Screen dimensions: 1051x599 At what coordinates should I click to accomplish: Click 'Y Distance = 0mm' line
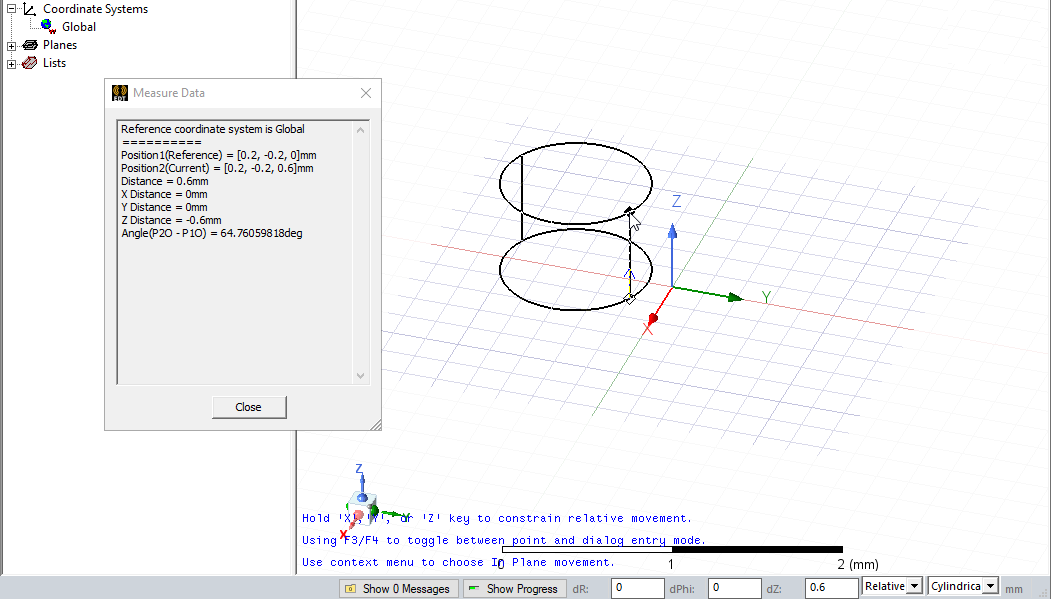[x=164, y=208]
